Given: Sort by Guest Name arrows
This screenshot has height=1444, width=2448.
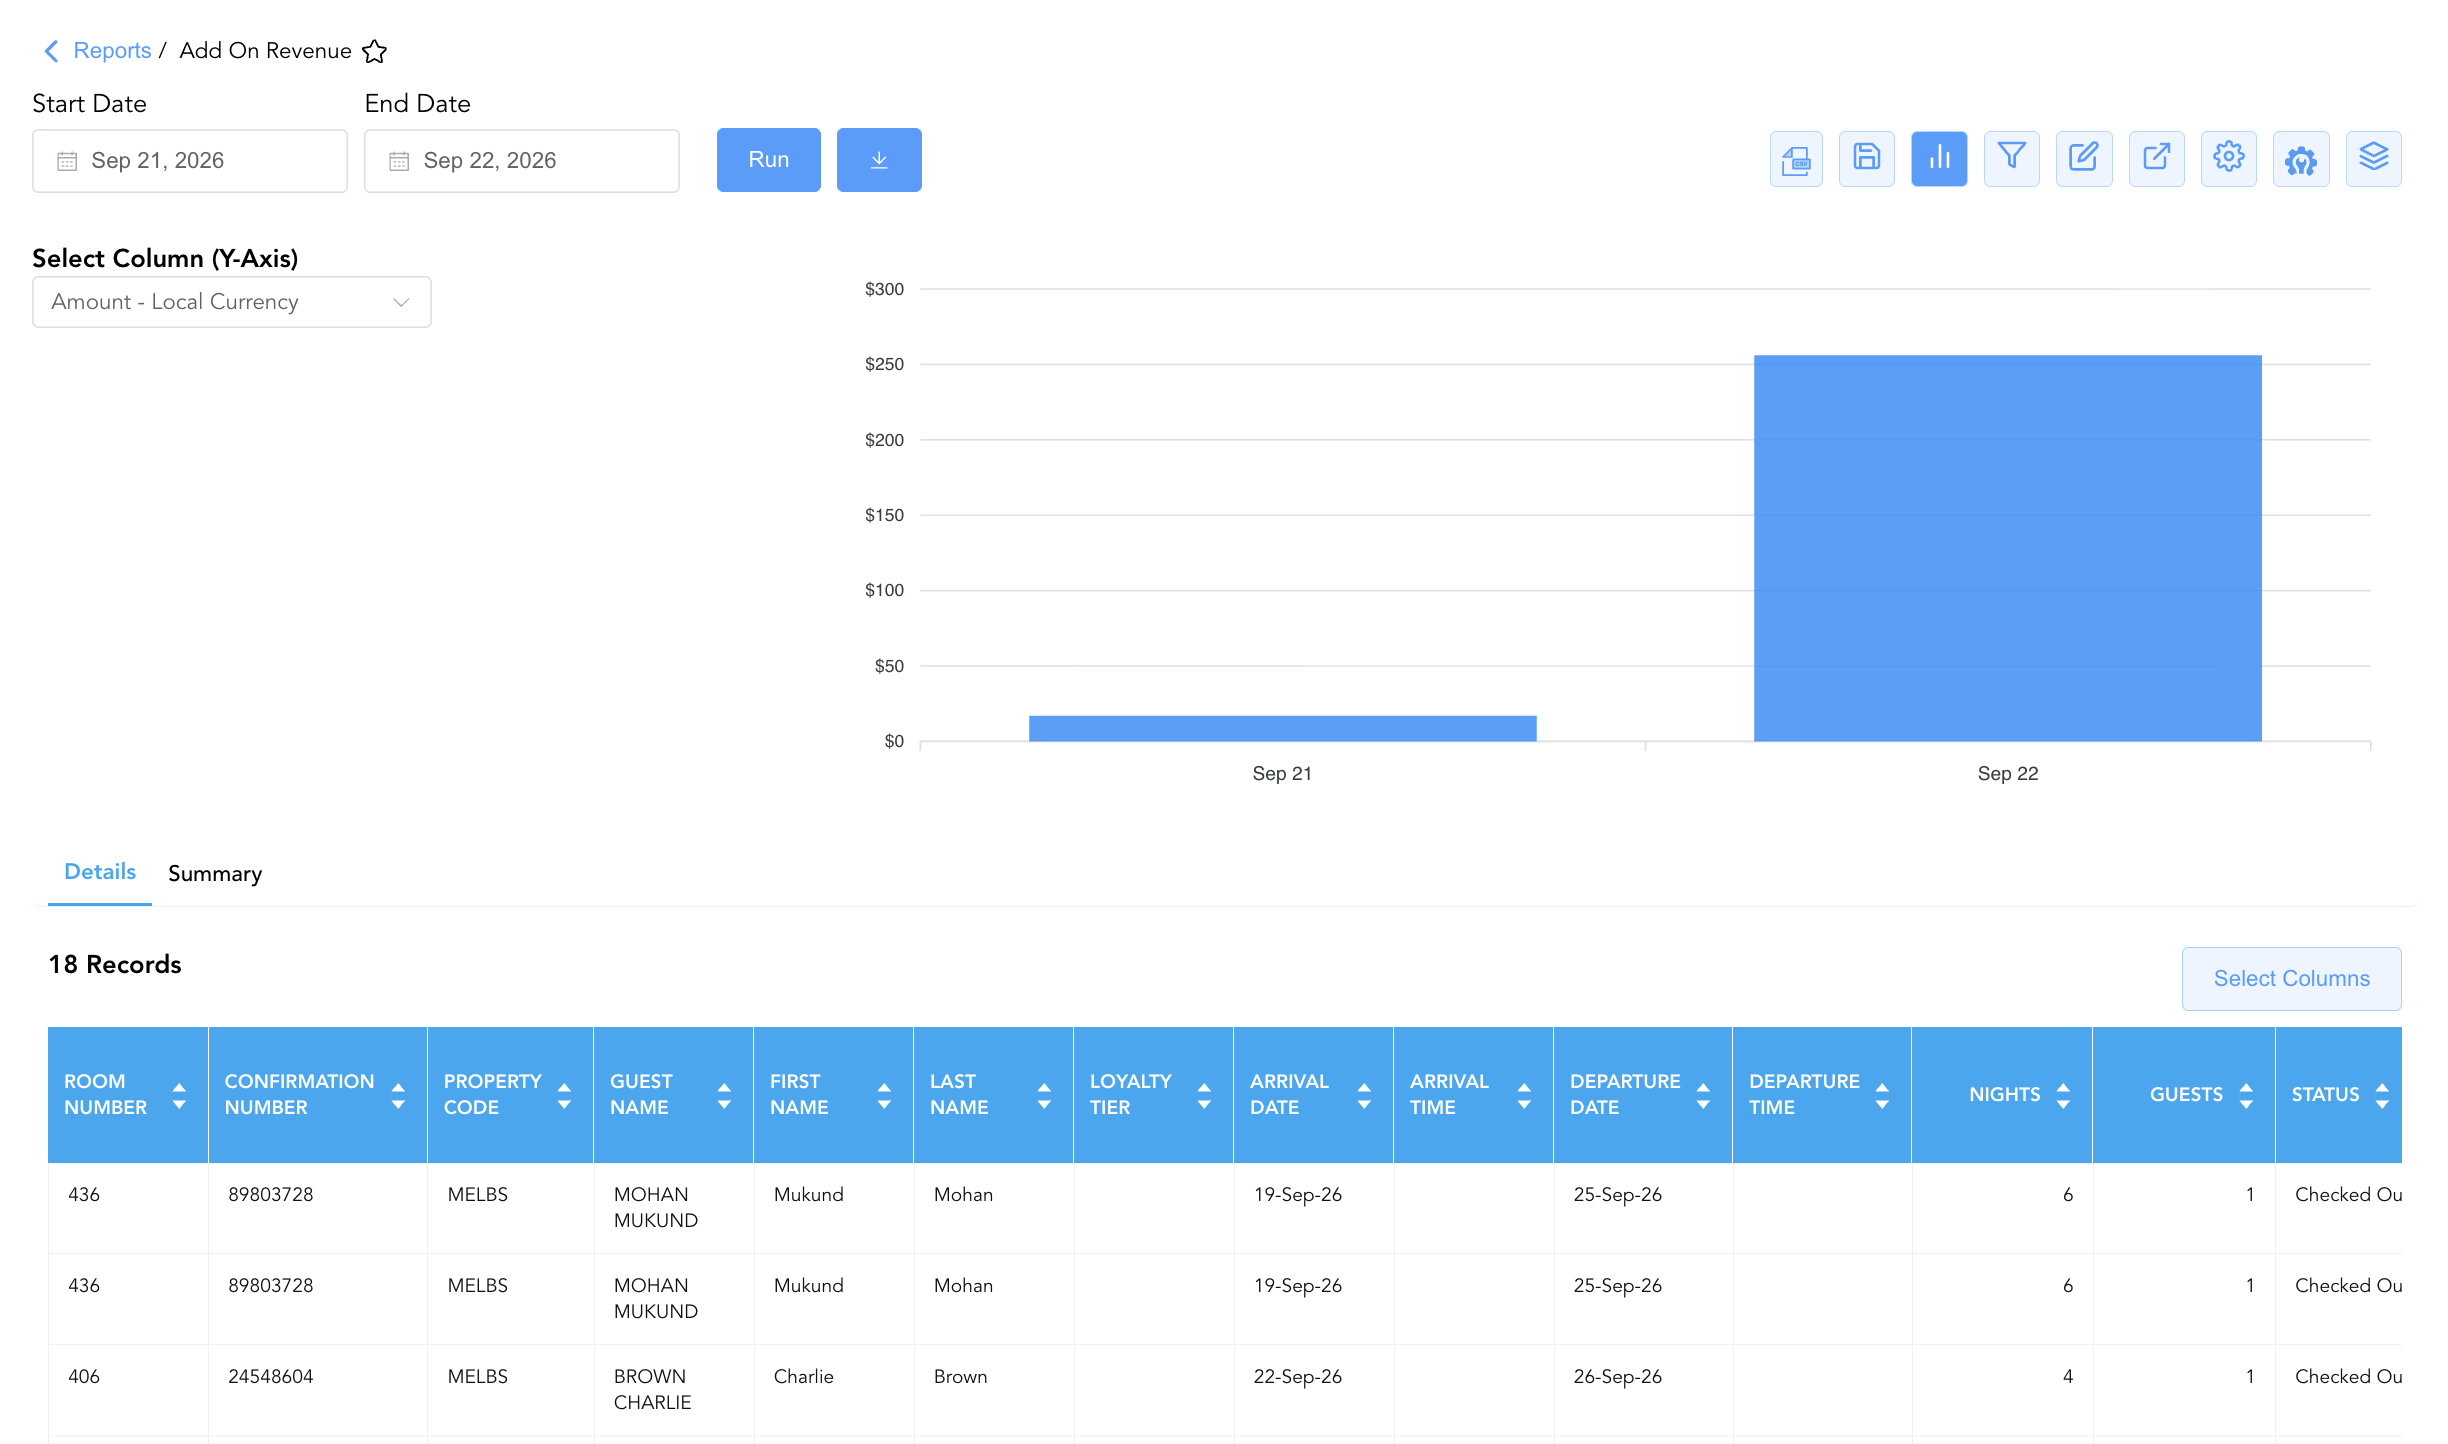Looking at the screenshot, I should (724, 1096).
